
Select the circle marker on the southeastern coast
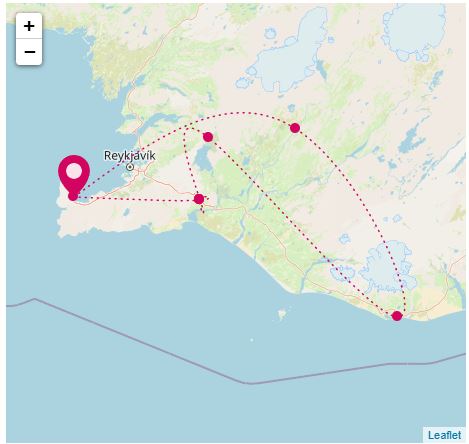397,316
